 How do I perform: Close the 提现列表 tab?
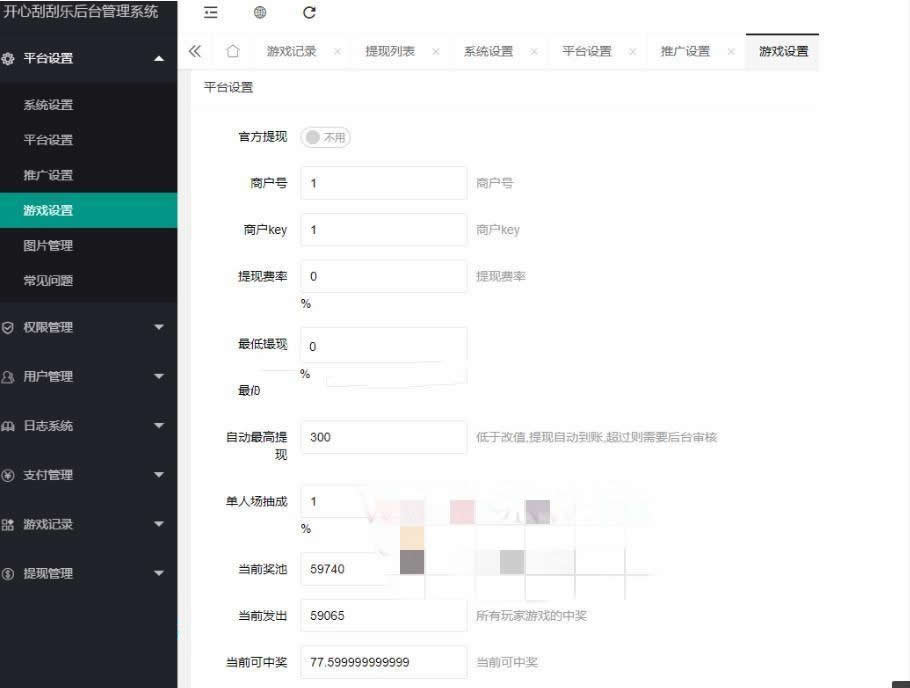[436, 52]
